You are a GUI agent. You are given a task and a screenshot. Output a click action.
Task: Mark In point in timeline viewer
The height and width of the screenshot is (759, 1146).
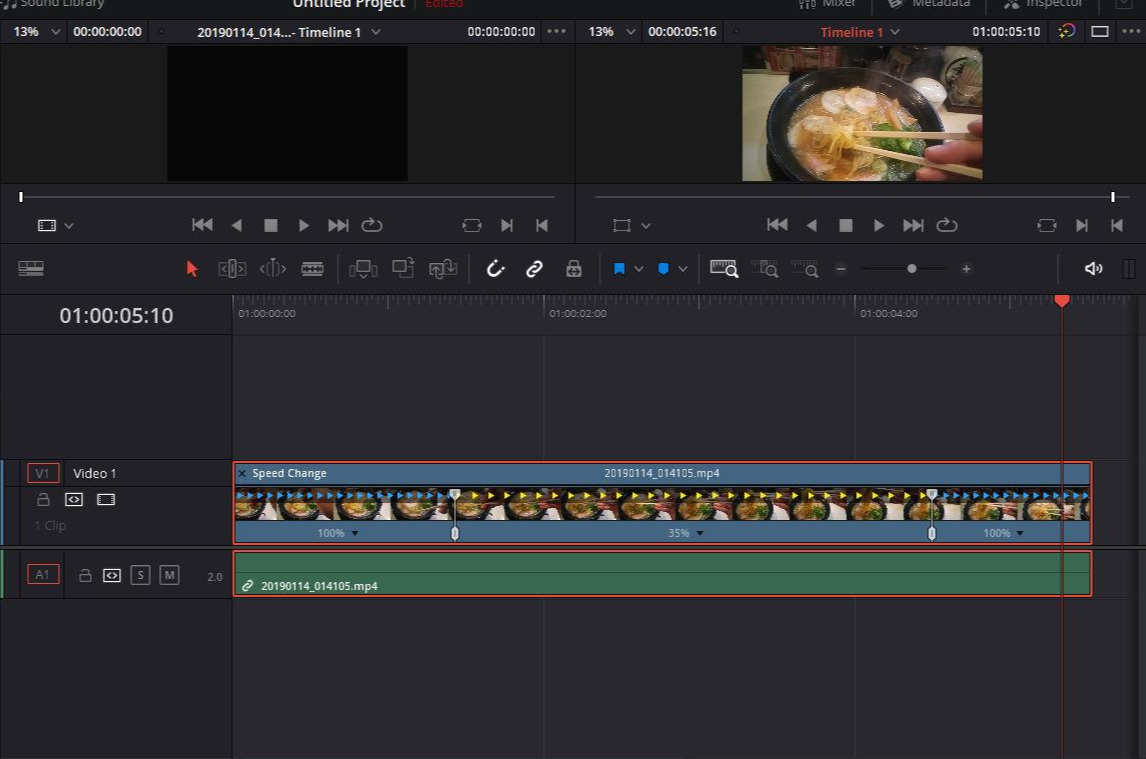pyautogui.click(x=1082, y=225)
